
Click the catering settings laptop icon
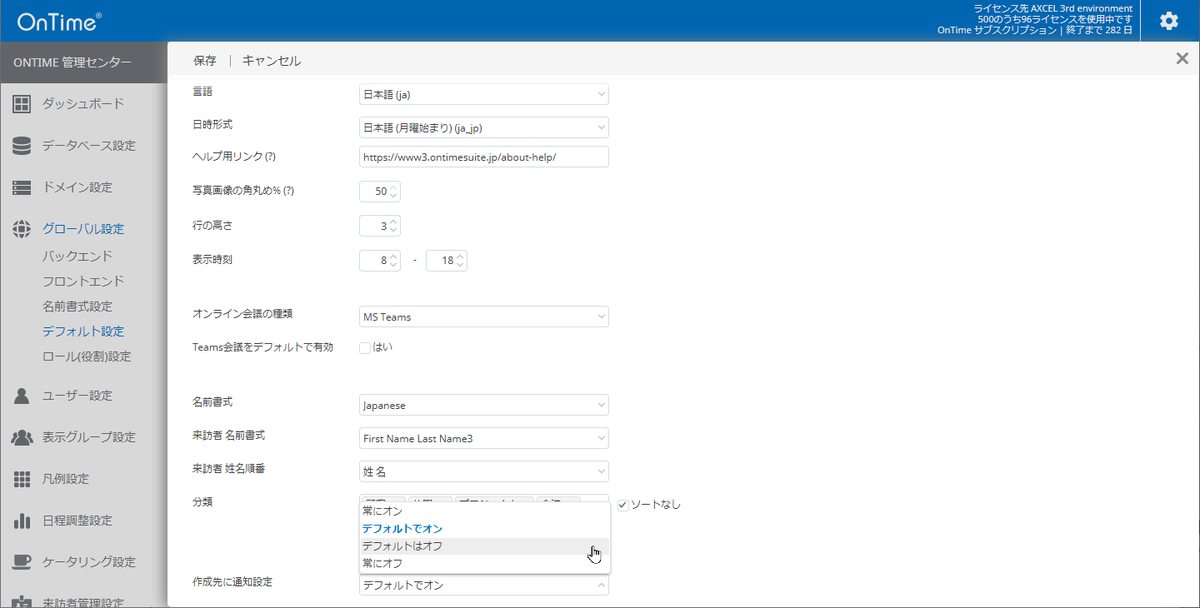[x=21, y=562]
